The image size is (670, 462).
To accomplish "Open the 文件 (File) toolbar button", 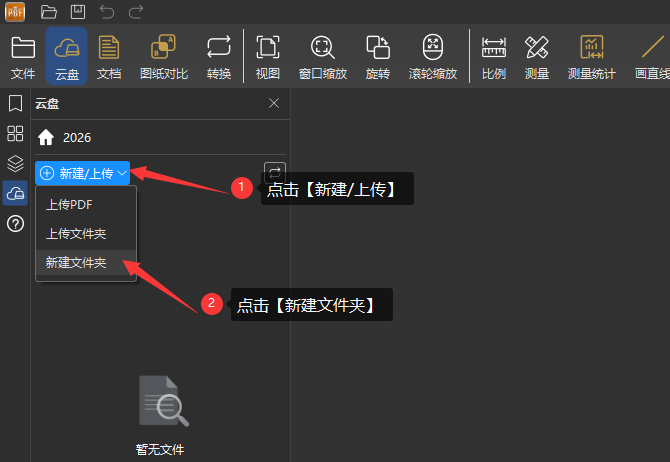I will point(22,56).
